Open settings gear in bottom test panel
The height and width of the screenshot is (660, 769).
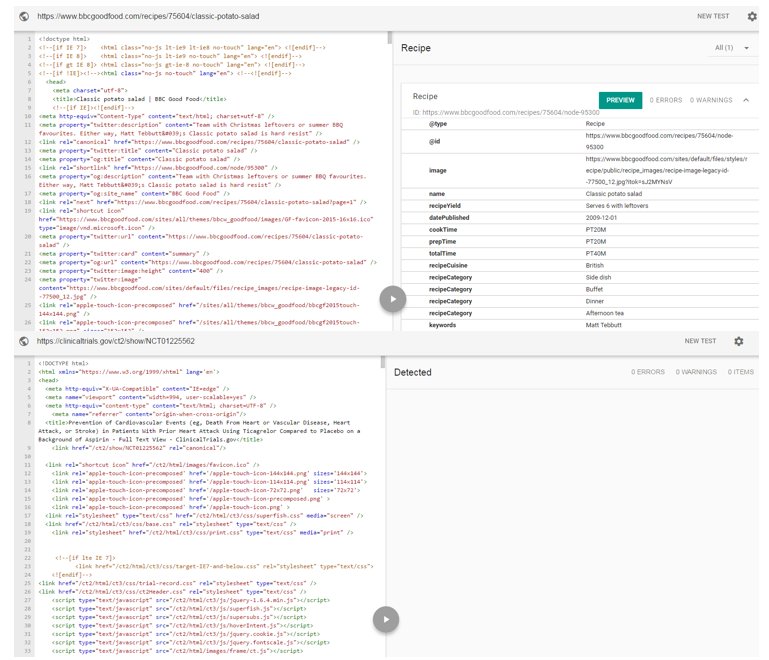[x=739, y=341]
